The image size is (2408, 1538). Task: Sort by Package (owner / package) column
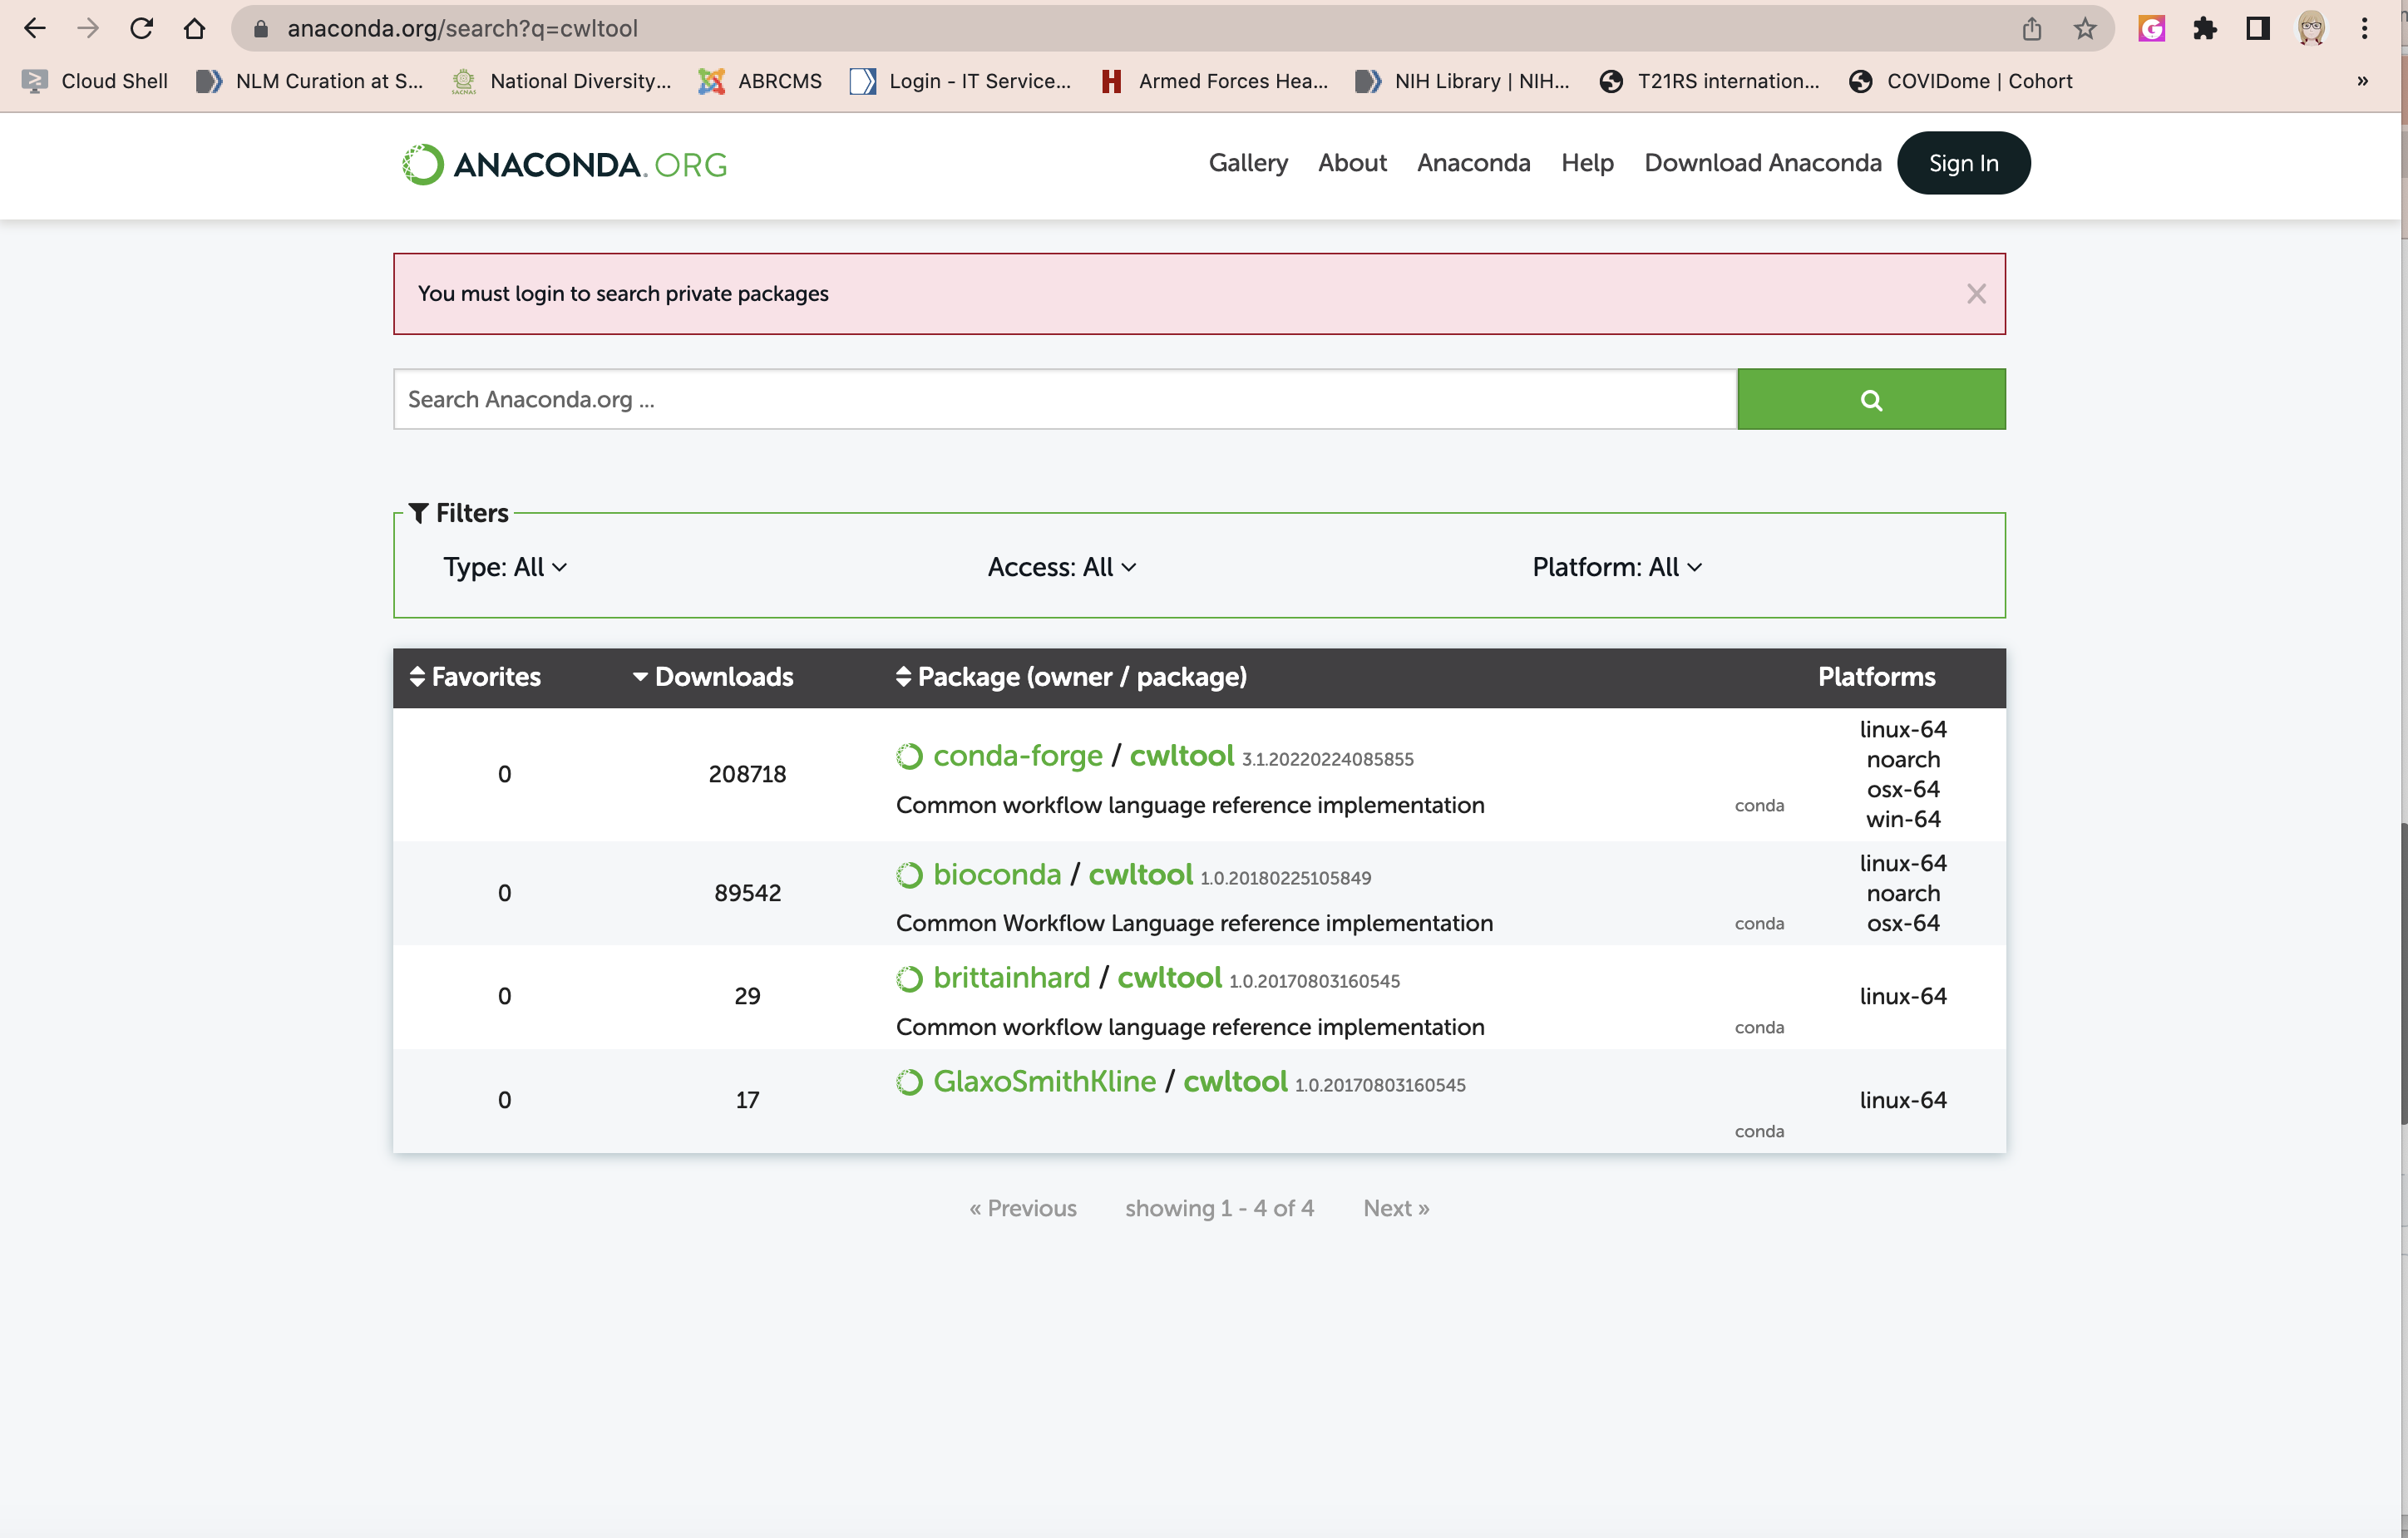click(x=1071, y=677)
